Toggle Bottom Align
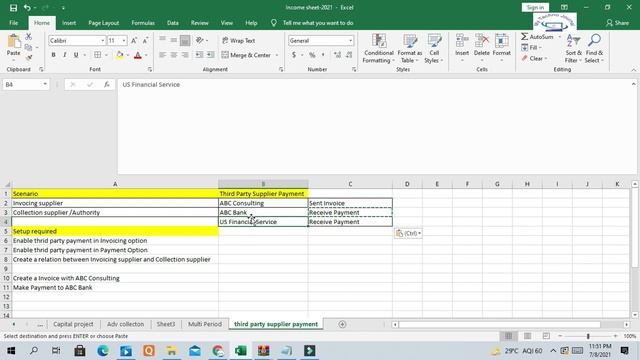The width and height of the screenshot is (640, 360). [185, 40]
